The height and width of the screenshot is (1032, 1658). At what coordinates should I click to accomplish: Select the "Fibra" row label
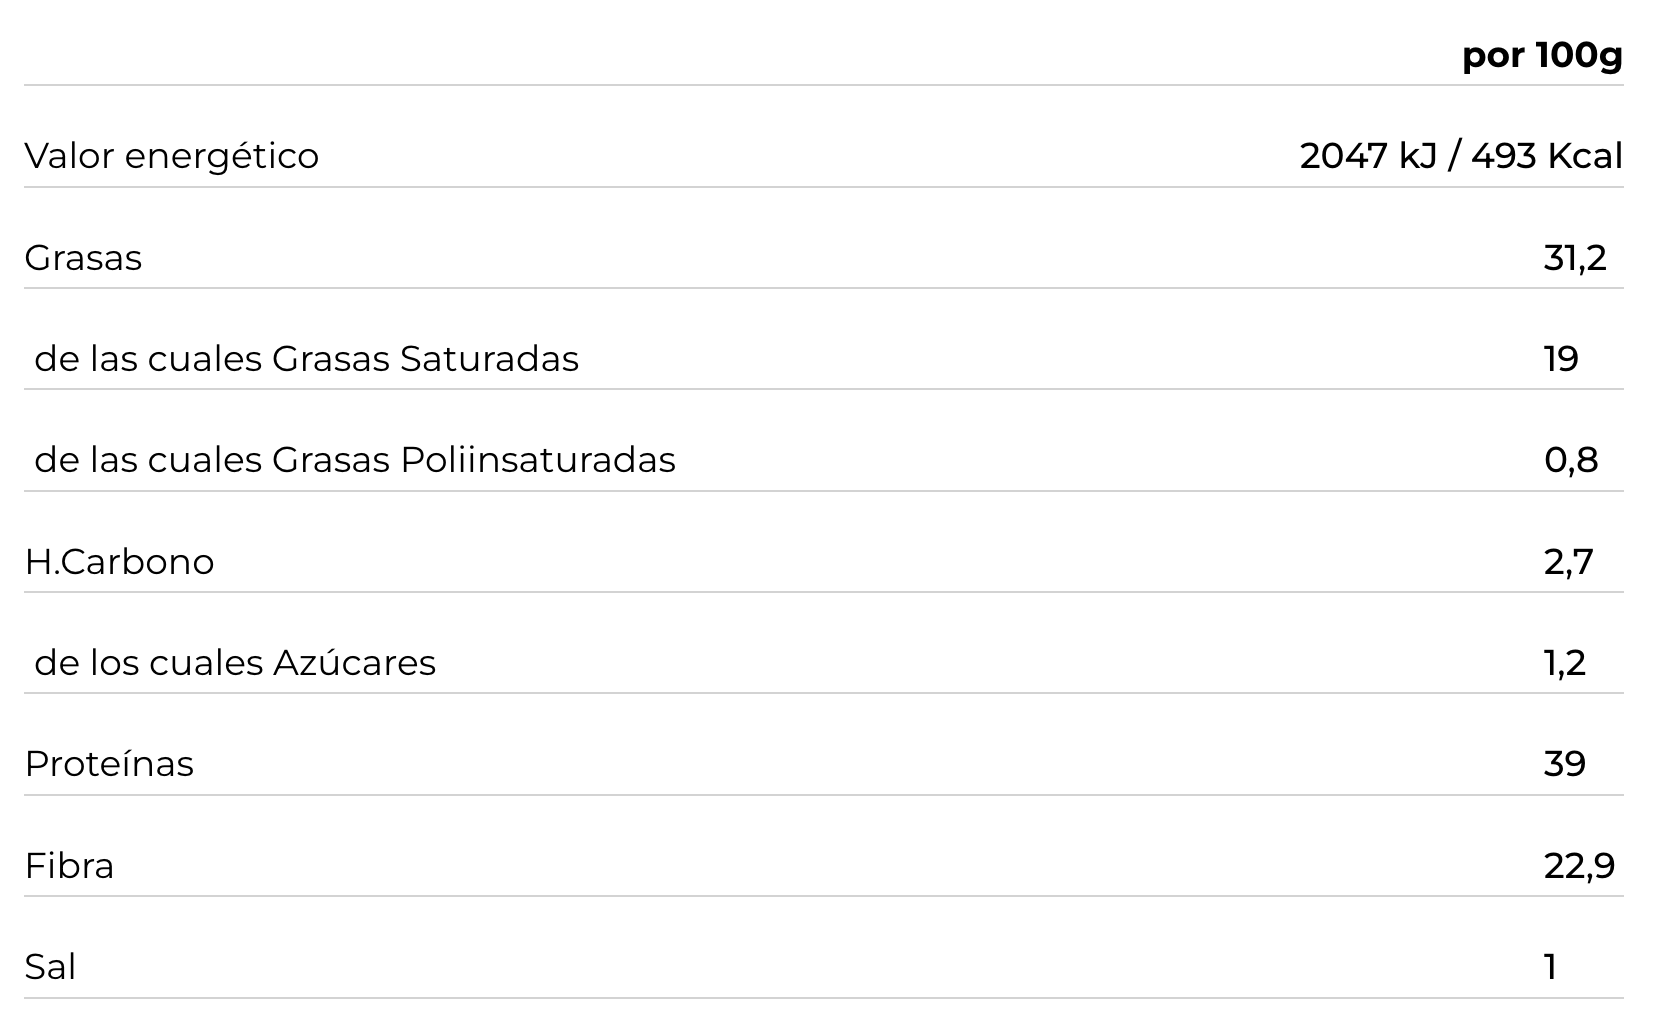point(69,866)
